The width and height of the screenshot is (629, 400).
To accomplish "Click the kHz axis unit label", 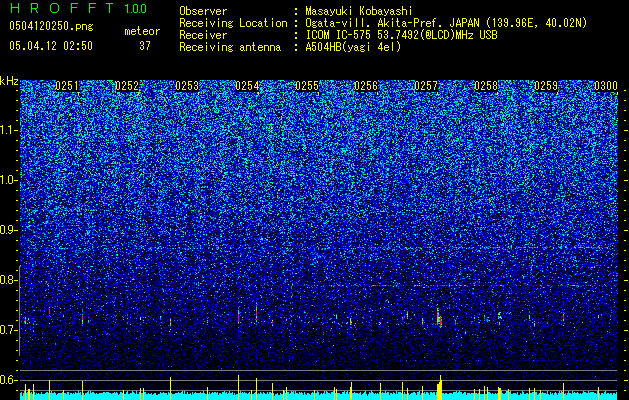I will point(9,81).
